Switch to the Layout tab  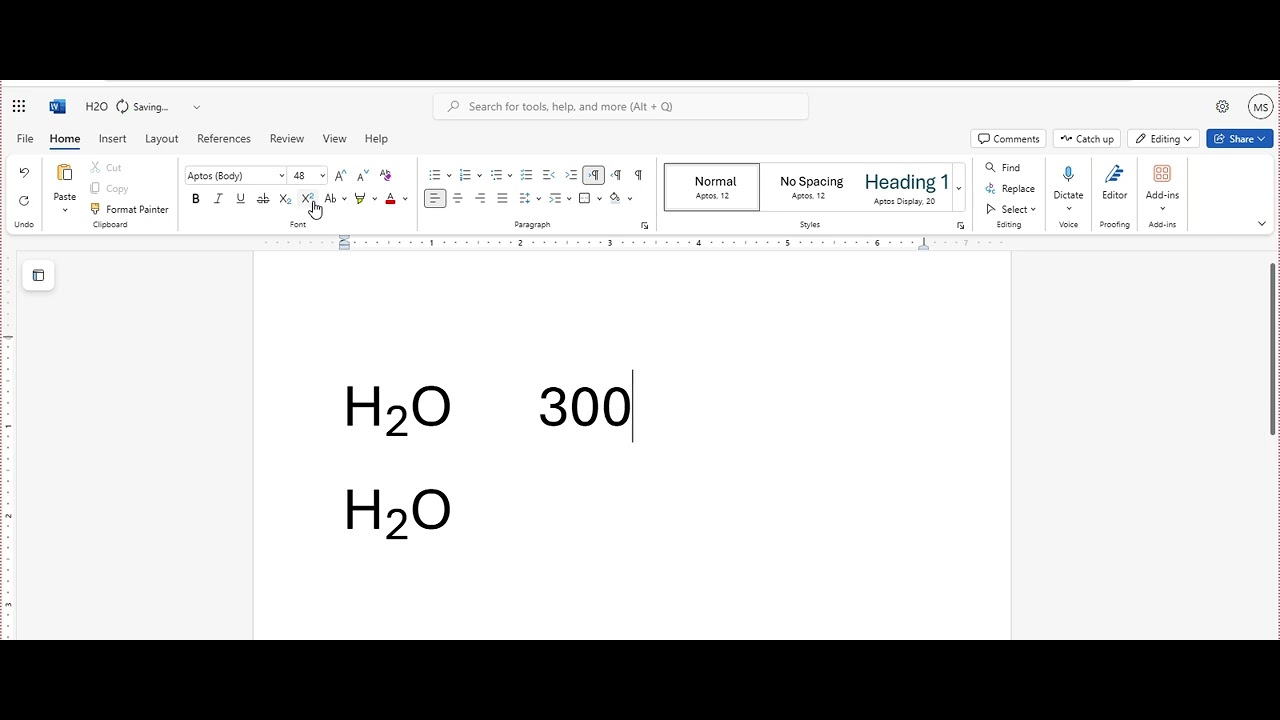point(161,139)
